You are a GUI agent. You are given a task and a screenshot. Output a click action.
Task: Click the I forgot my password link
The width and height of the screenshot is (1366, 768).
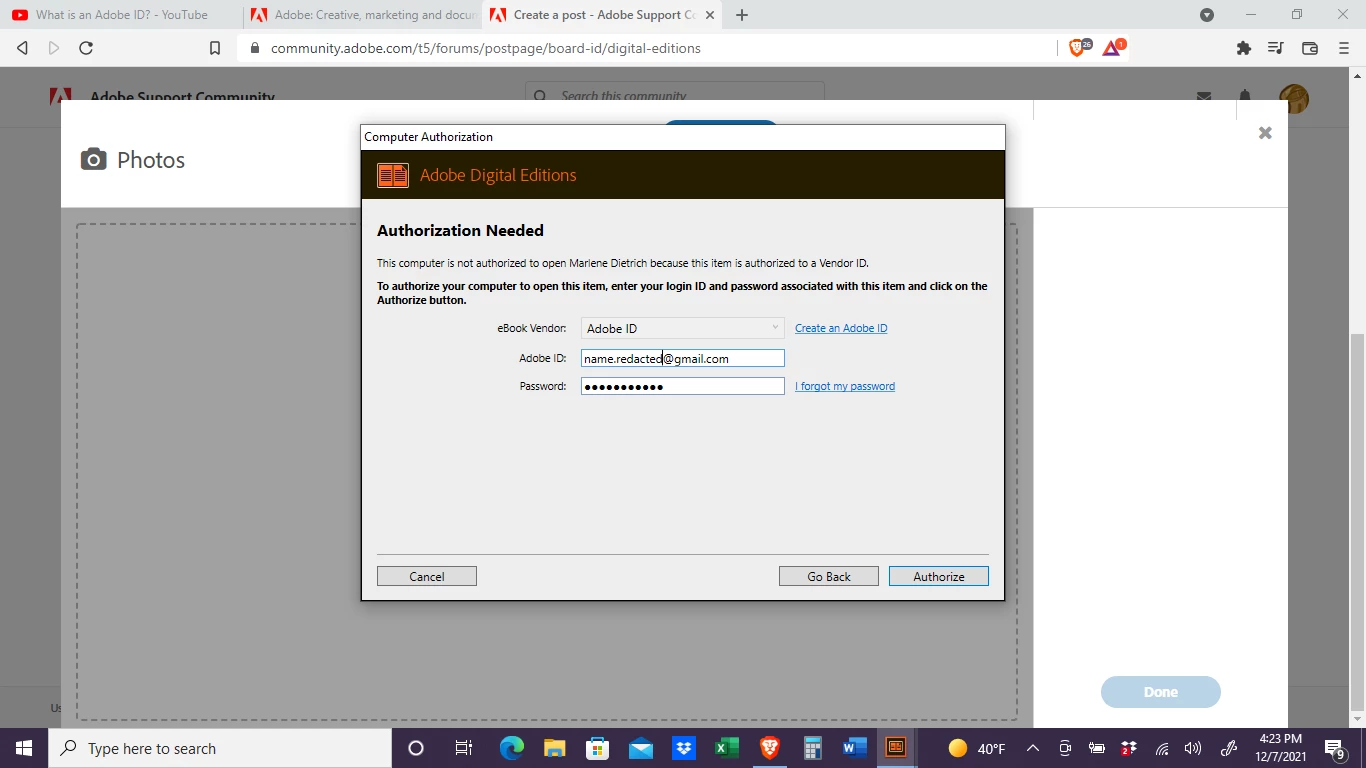coord(845,386)
